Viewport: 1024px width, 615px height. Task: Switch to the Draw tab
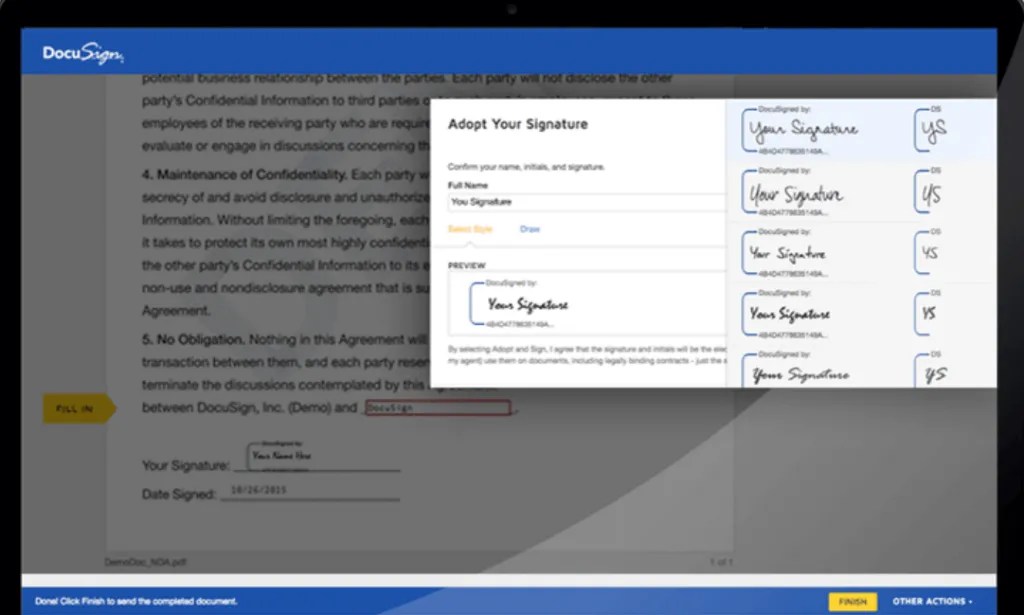[x=530, y=229]
